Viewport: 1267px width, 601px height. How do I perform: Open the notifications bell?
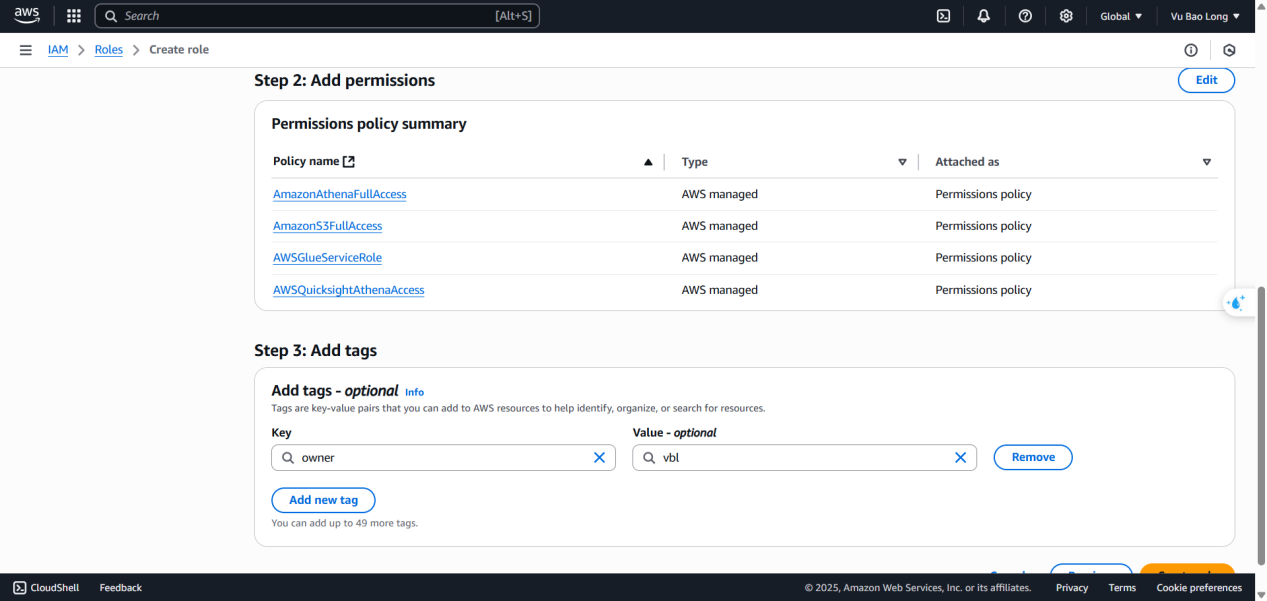984,16
